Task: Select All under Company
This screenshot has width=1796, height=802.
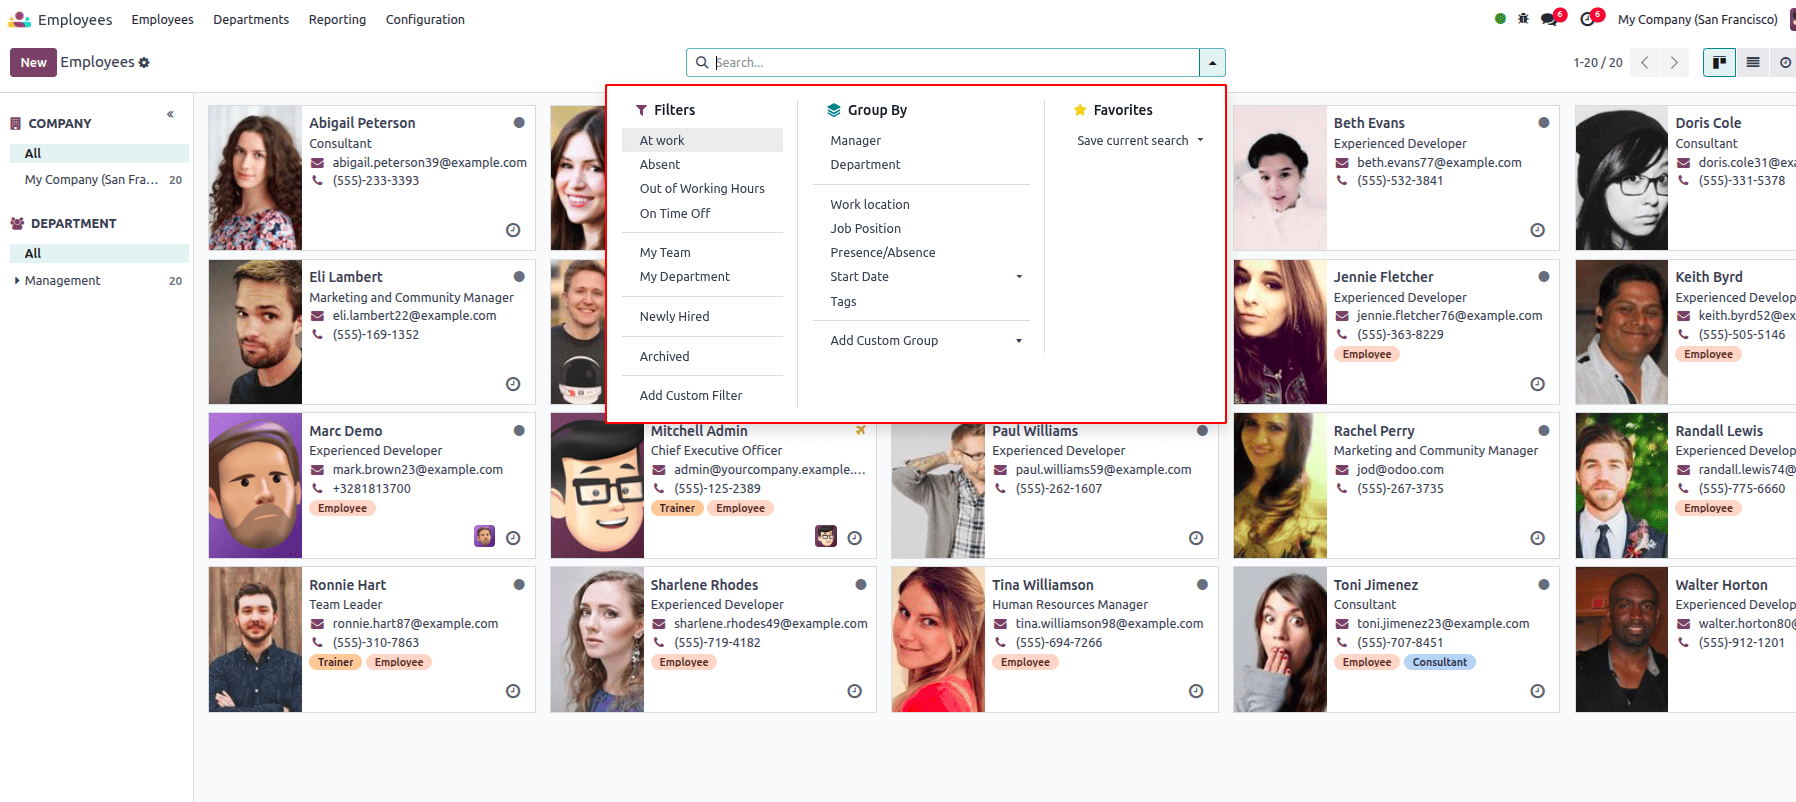Action: (x=99, y=153)
